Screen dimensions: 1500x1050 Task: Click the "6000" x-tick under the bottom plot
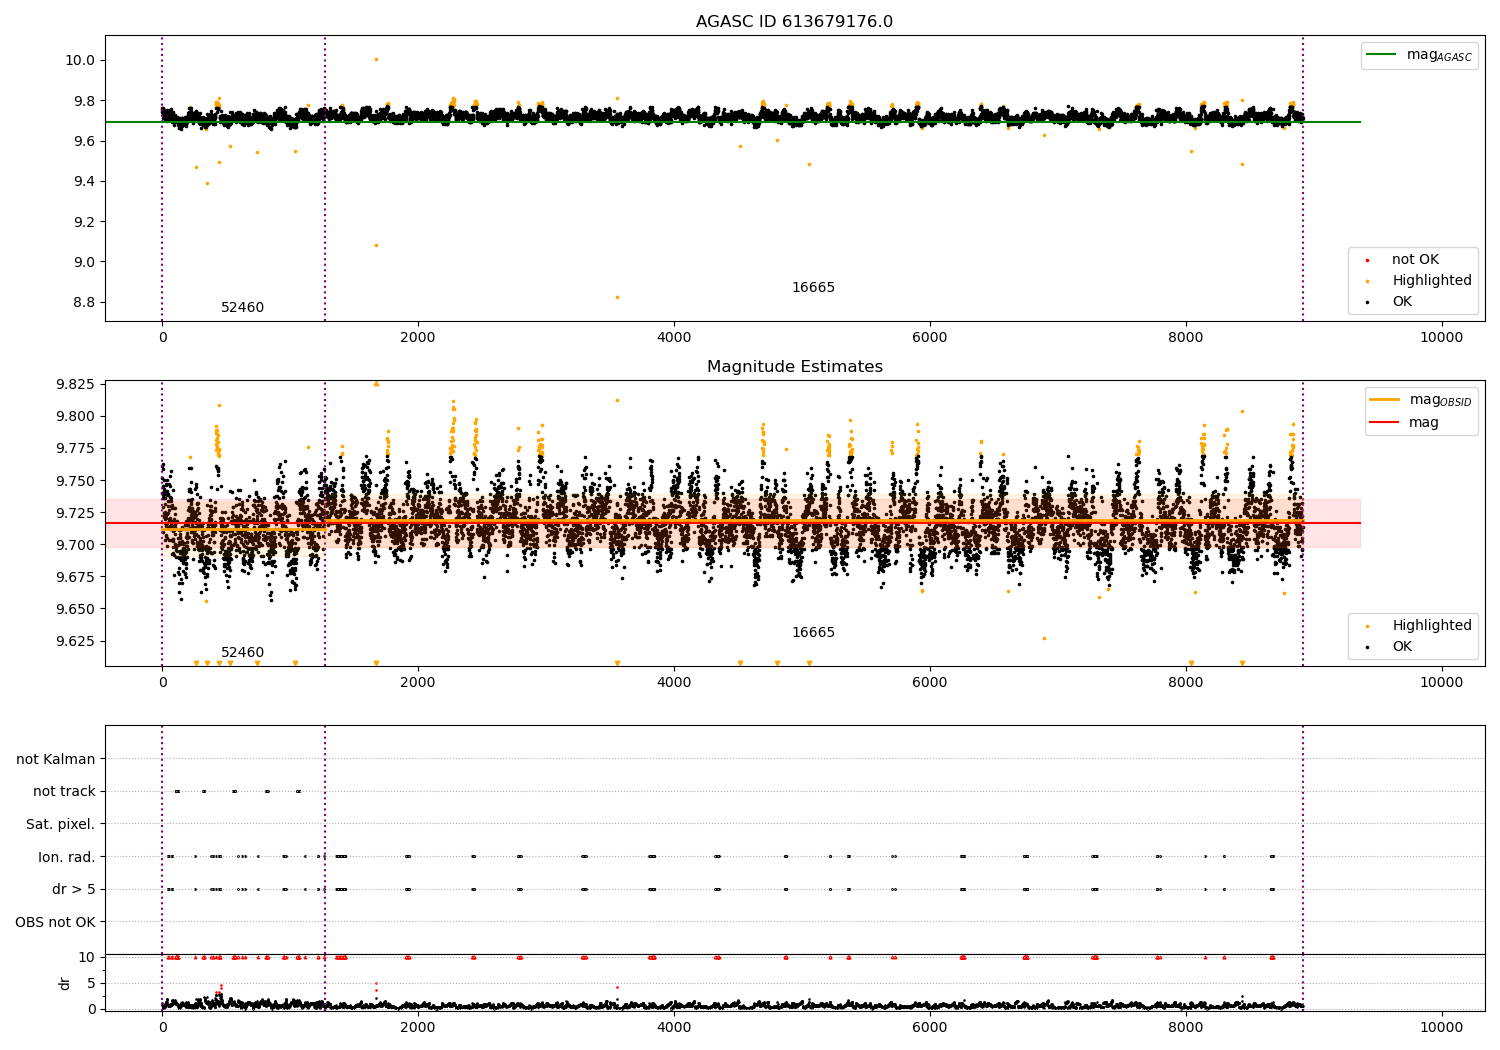(x=930, y=1027)
